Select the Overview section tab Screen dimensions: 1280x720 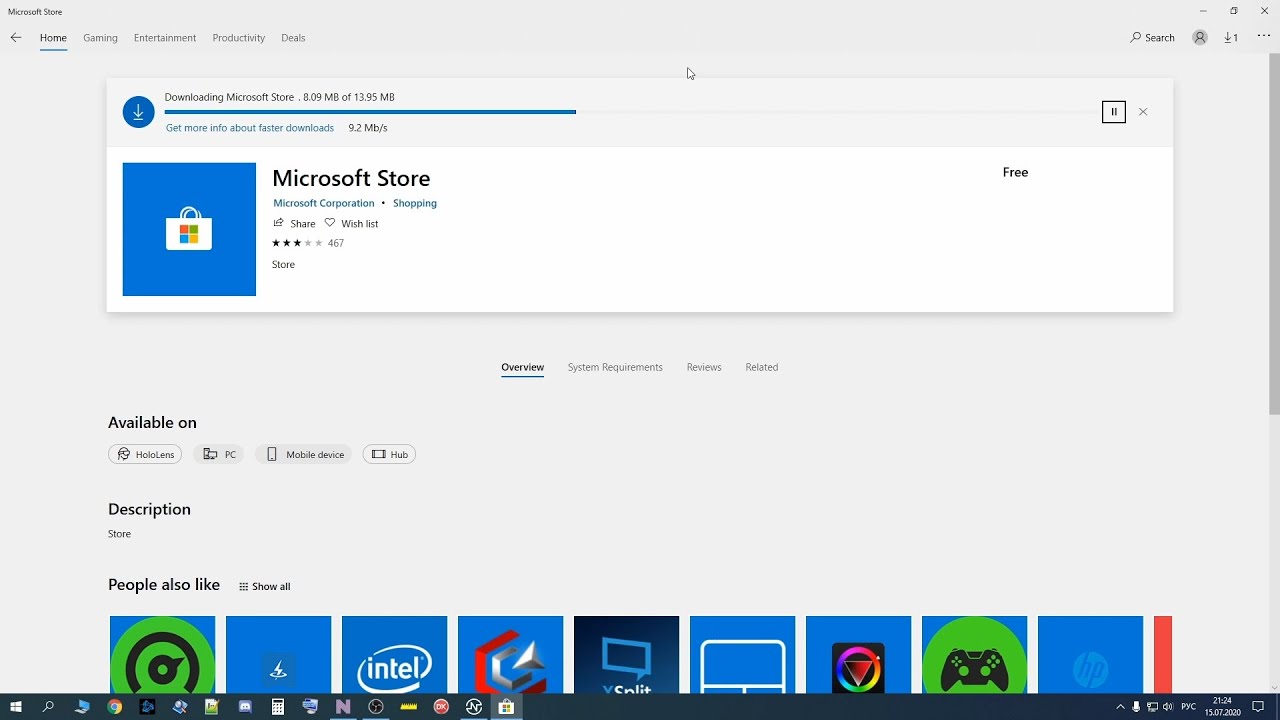click(x=522, y=367)
